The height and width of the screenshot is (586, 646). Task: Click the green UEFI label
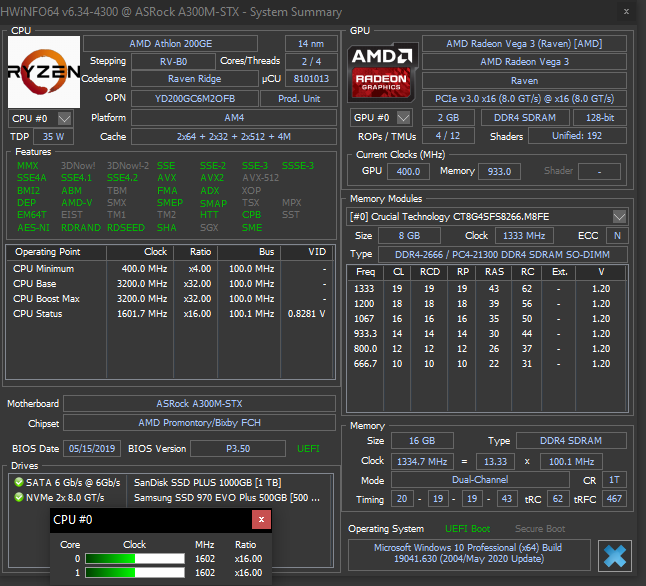click(x=308, y=449)
